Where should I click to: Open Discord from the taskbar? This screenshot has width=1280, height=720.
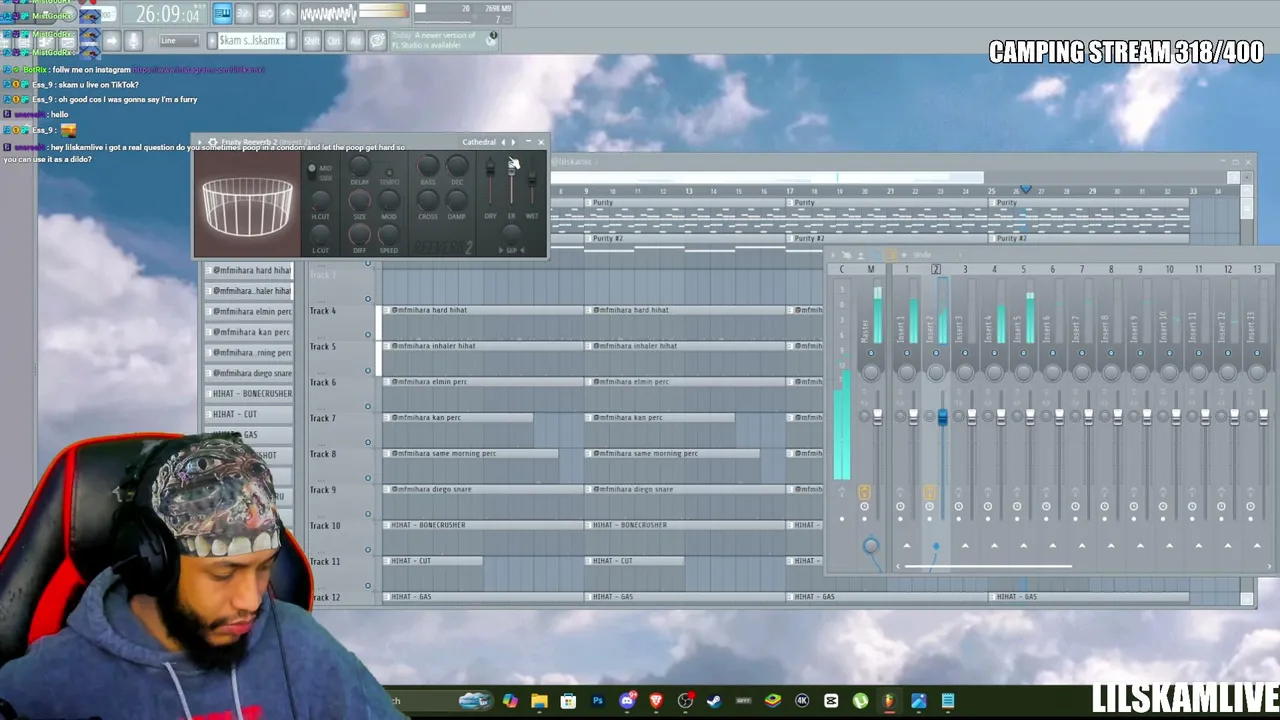click(x=627, y=701)
